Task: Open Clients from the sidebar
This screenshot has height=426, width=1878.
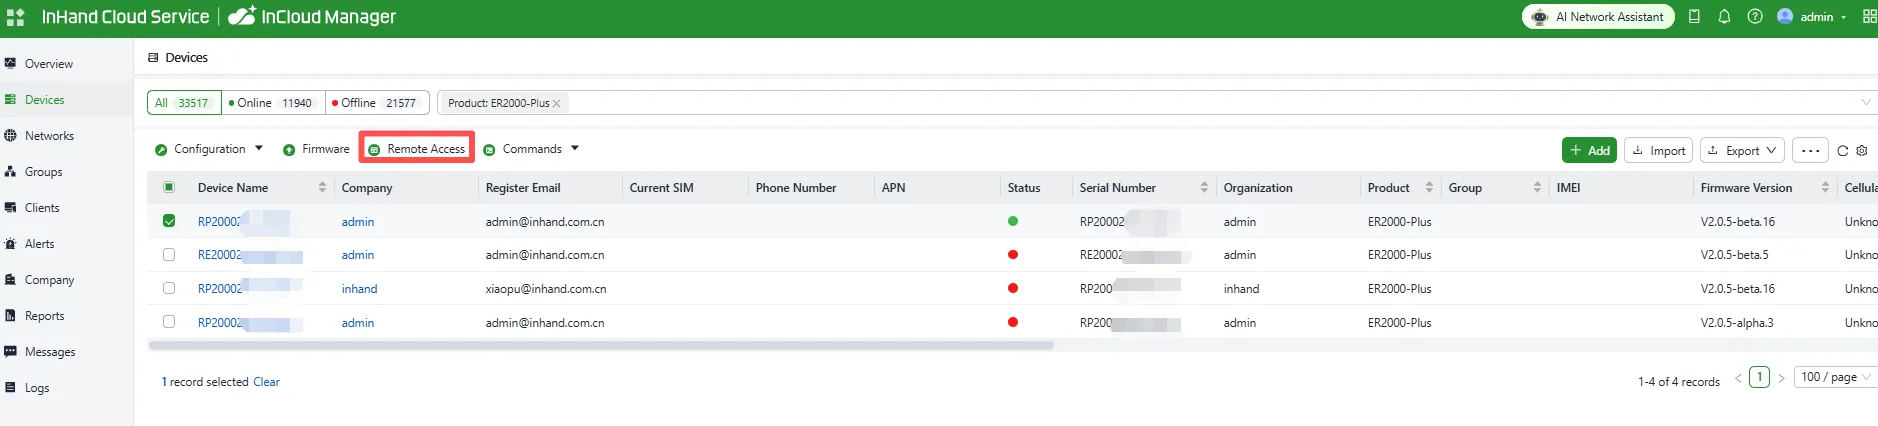Action: [x=42, y=208]
